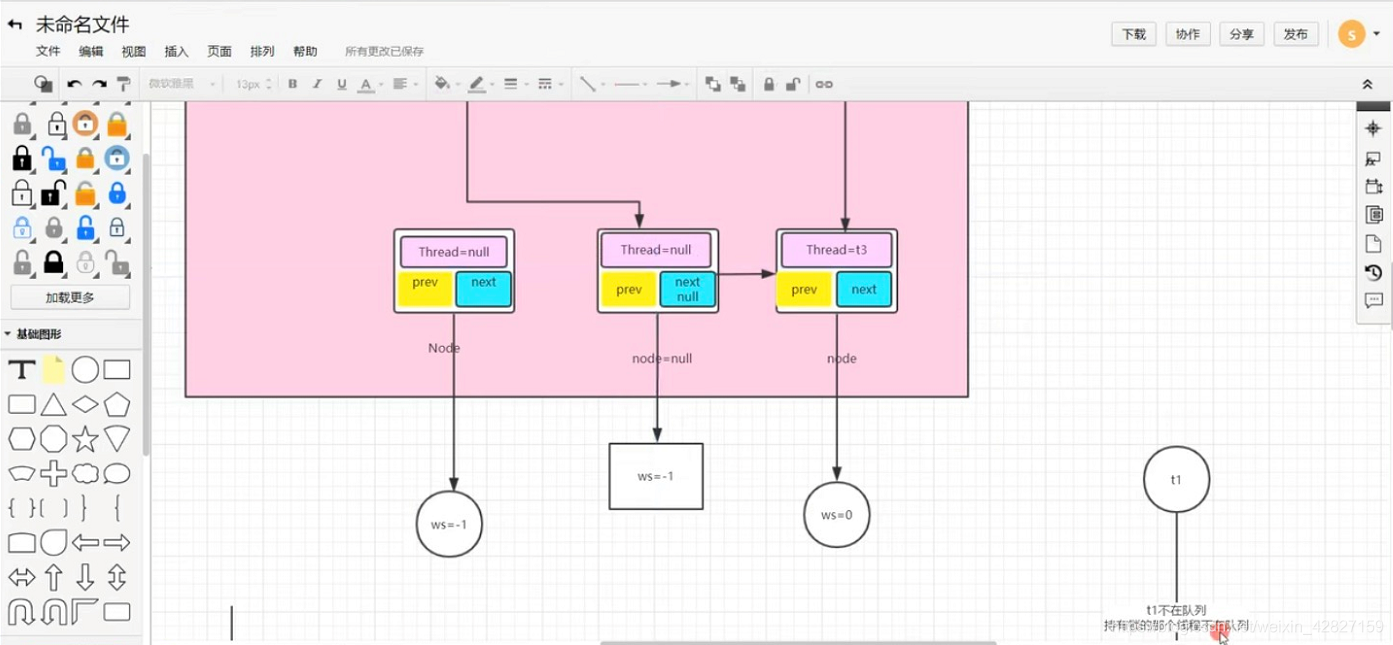Click the lock shape icon in toolbar

[769, 84]
